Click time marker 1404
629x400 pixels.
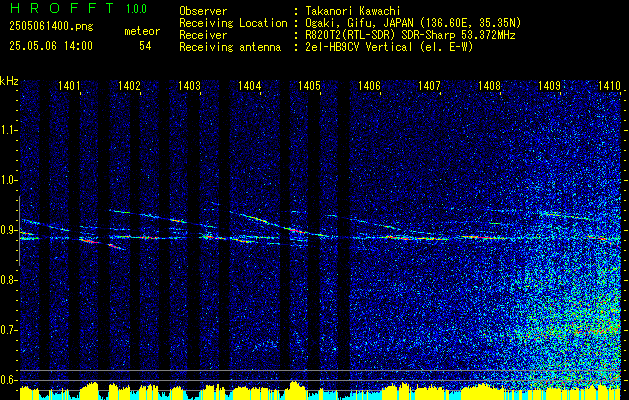(x=250, y=85)
